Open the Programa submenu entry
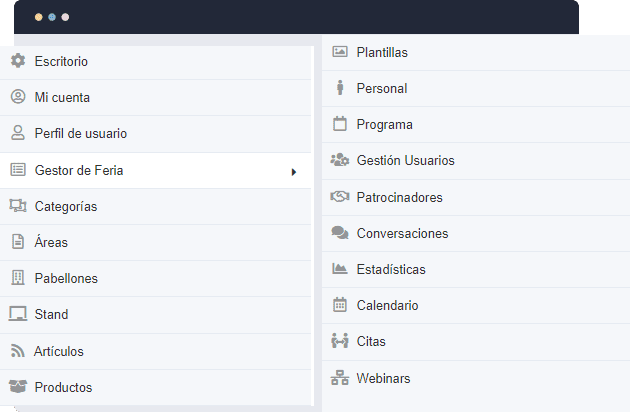This screenshot has height=412, width=630. tap(384, 124)
